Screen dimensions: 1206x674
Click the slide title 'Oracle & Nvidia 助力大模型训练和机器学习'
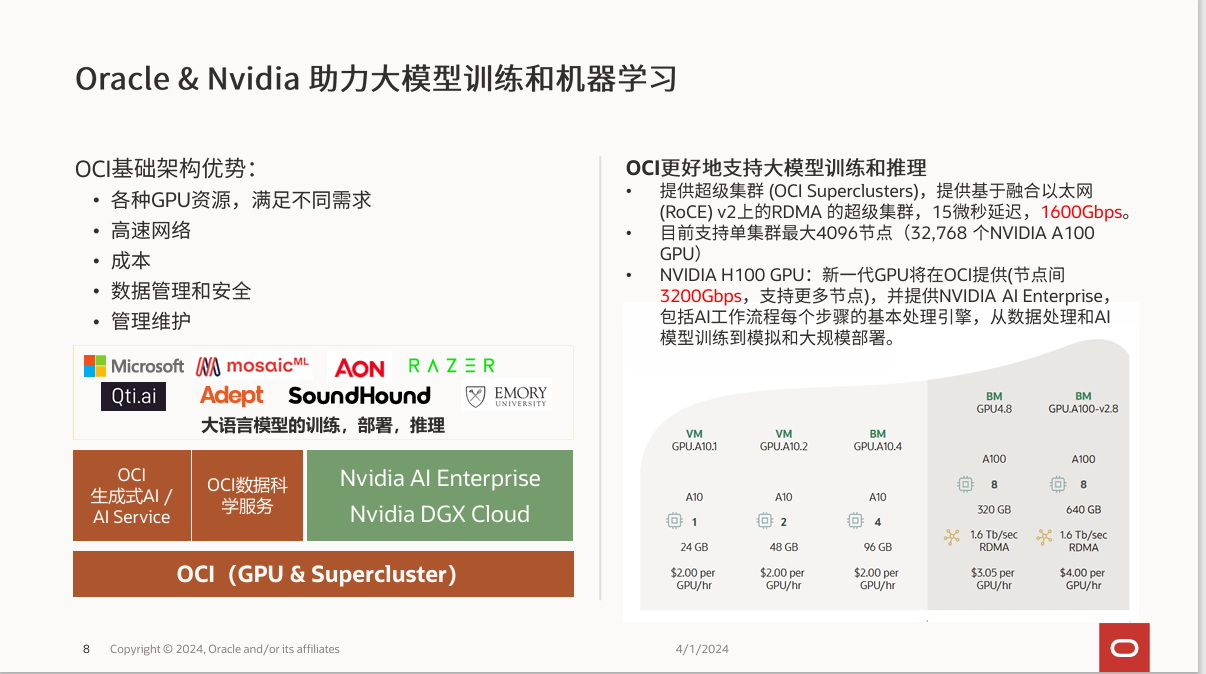[377, 79]
